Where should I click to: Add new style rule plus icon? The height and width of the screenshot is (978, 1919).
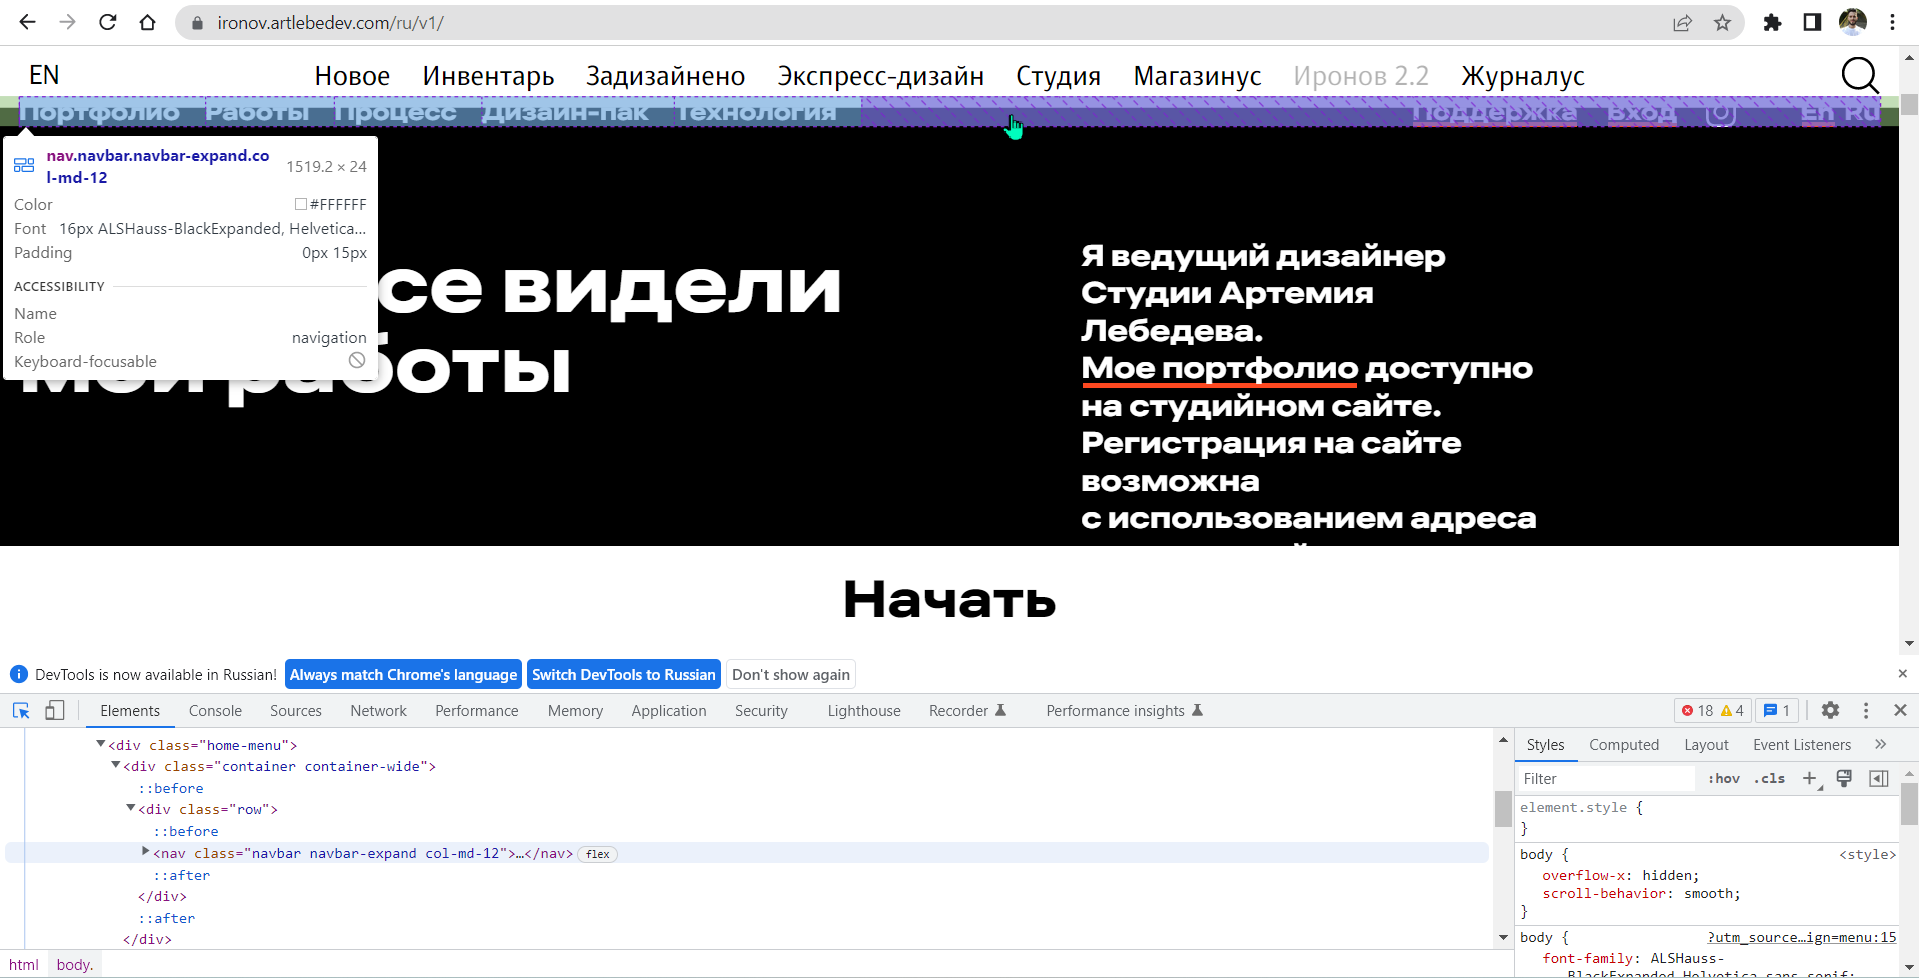click(x=1810, y=778)
